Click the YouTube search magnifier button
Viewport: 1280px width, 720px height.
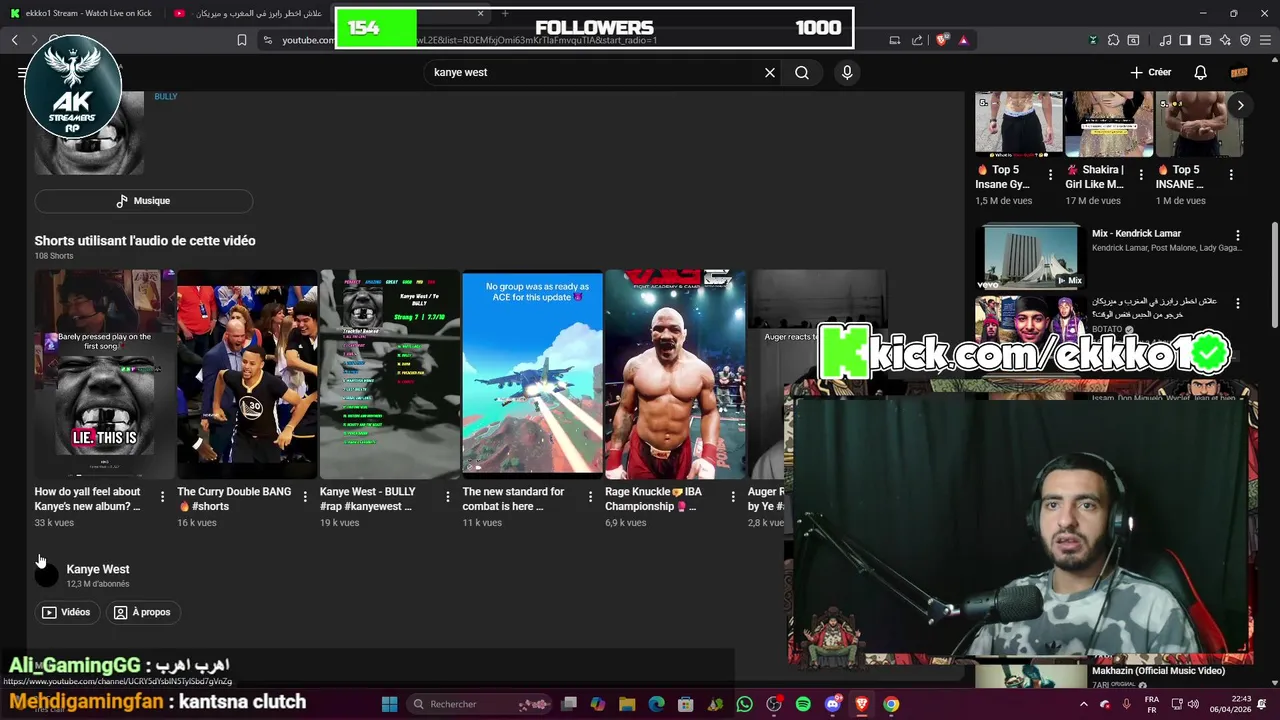[x=802, y=72]
